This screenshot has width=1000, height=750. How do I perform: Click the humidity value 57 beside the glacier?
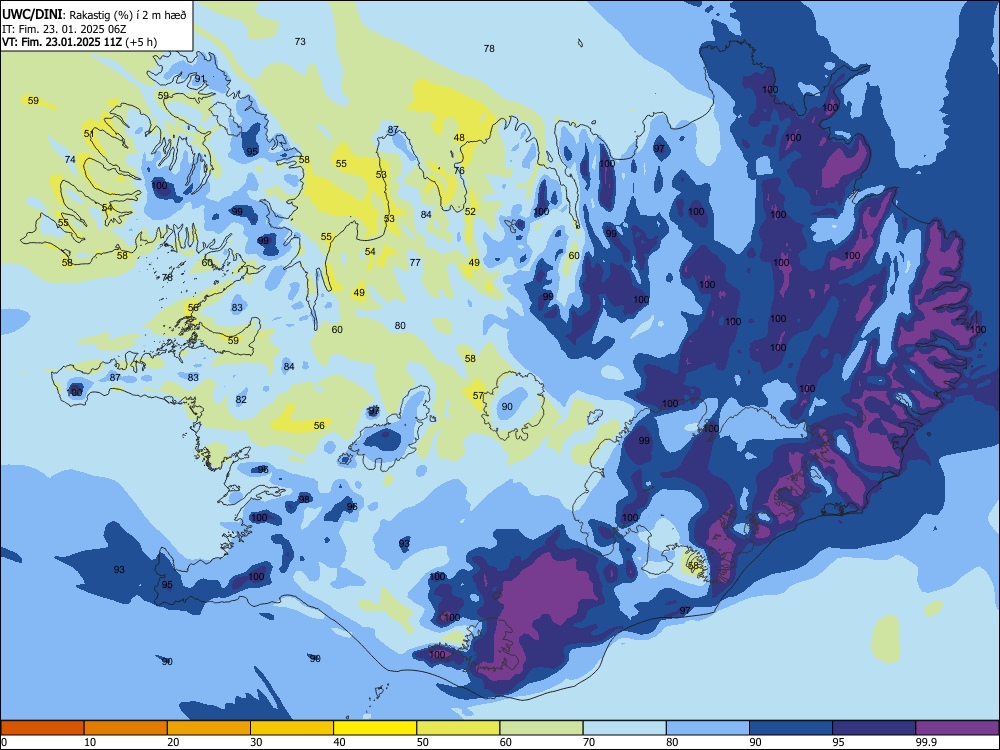pos(478,395)
